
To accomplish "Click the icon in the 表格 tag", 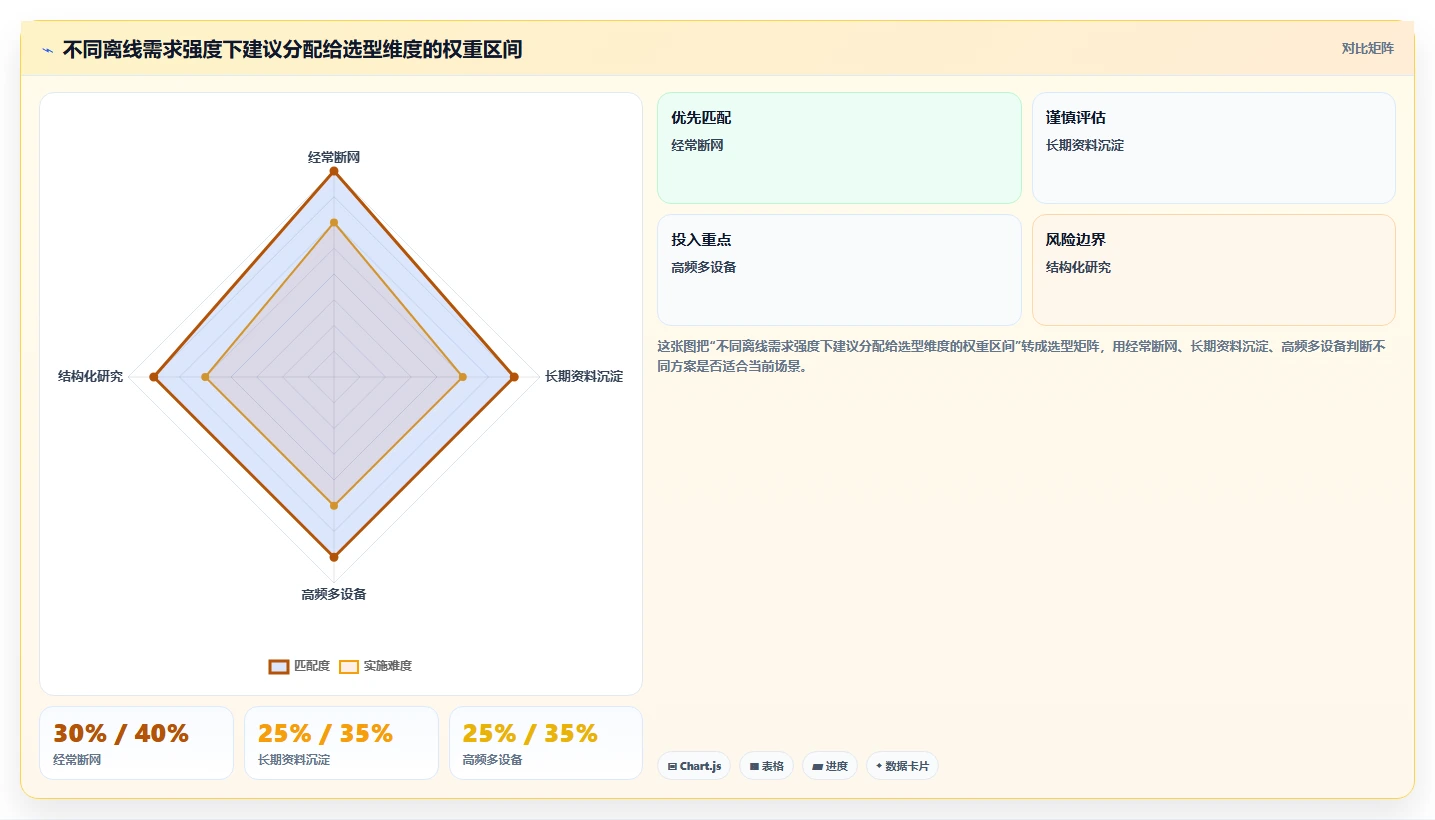I will (x=754, y=767).
